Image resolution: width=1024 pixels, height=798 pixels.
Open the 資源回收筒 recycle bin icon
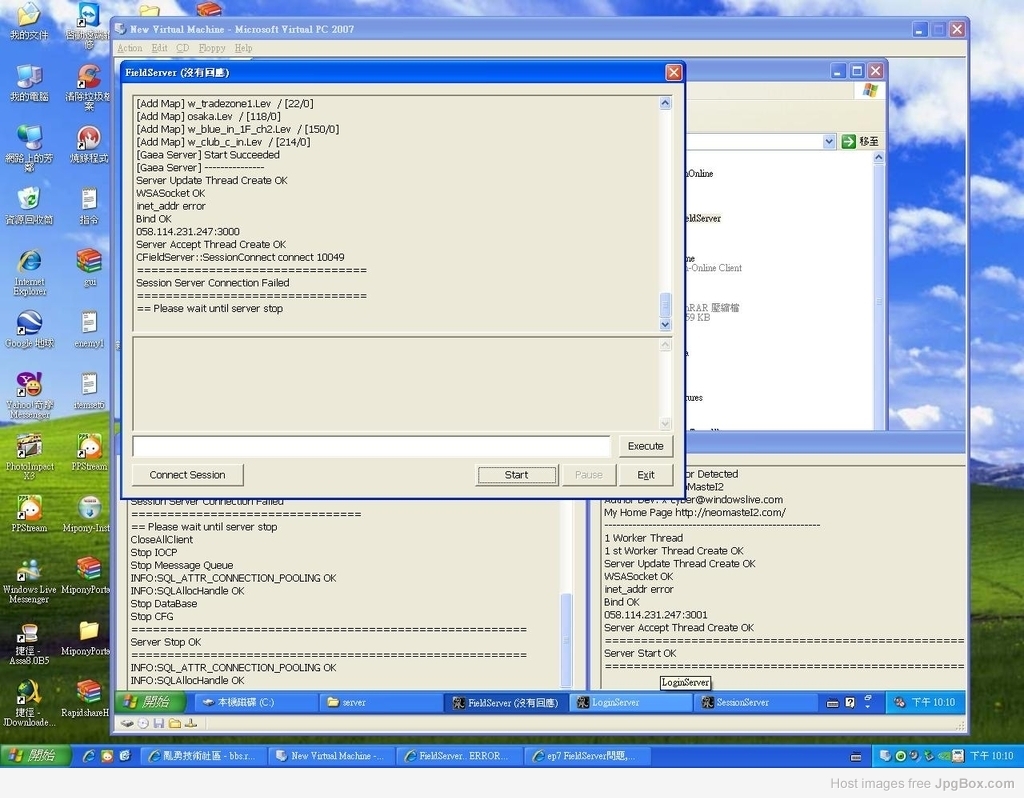29,199
